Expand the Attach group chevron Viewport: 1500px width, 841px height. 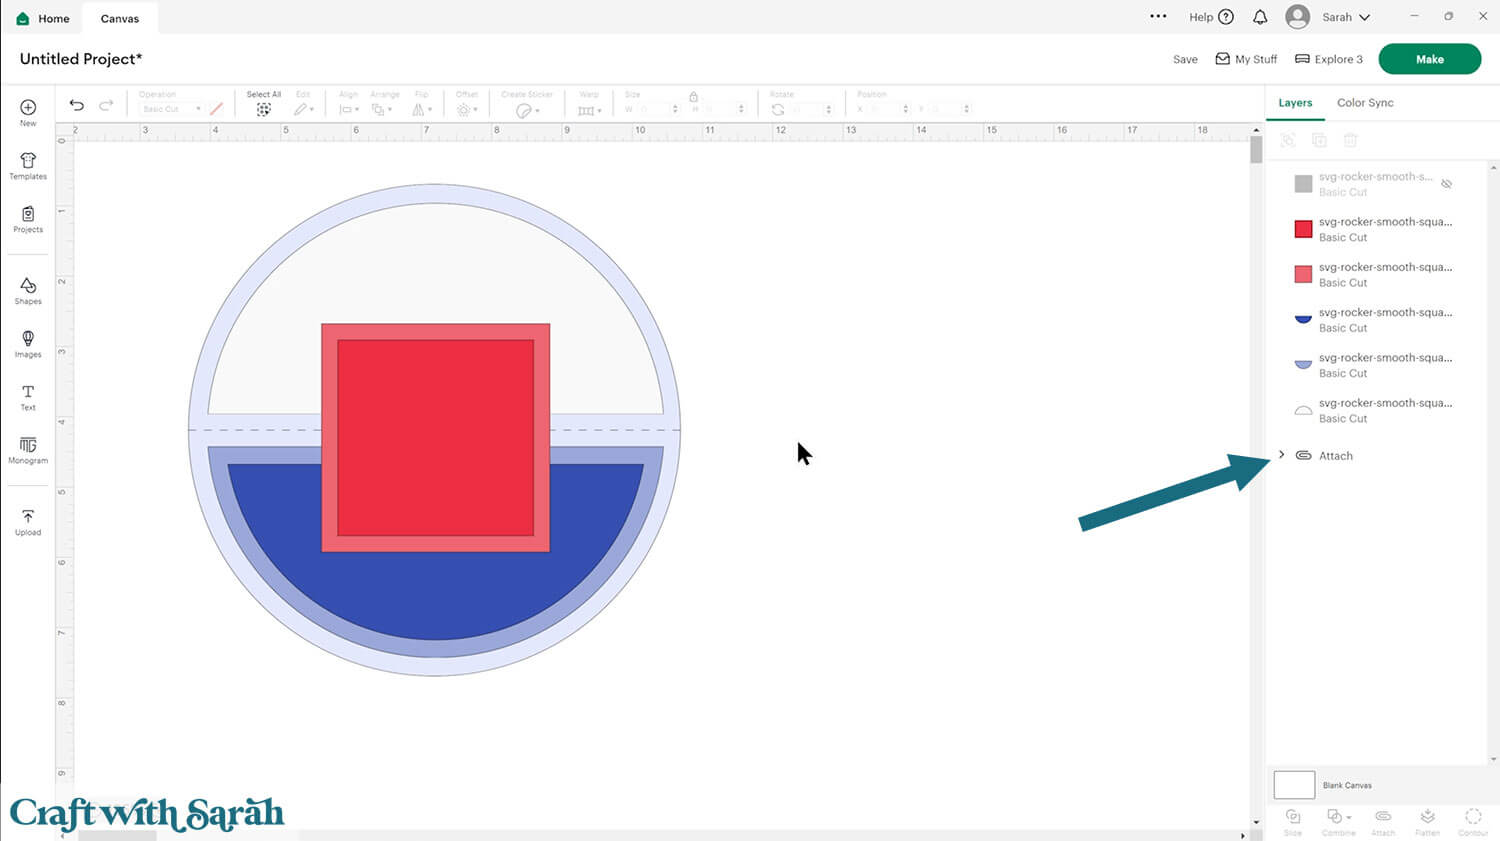[1282, 455]
